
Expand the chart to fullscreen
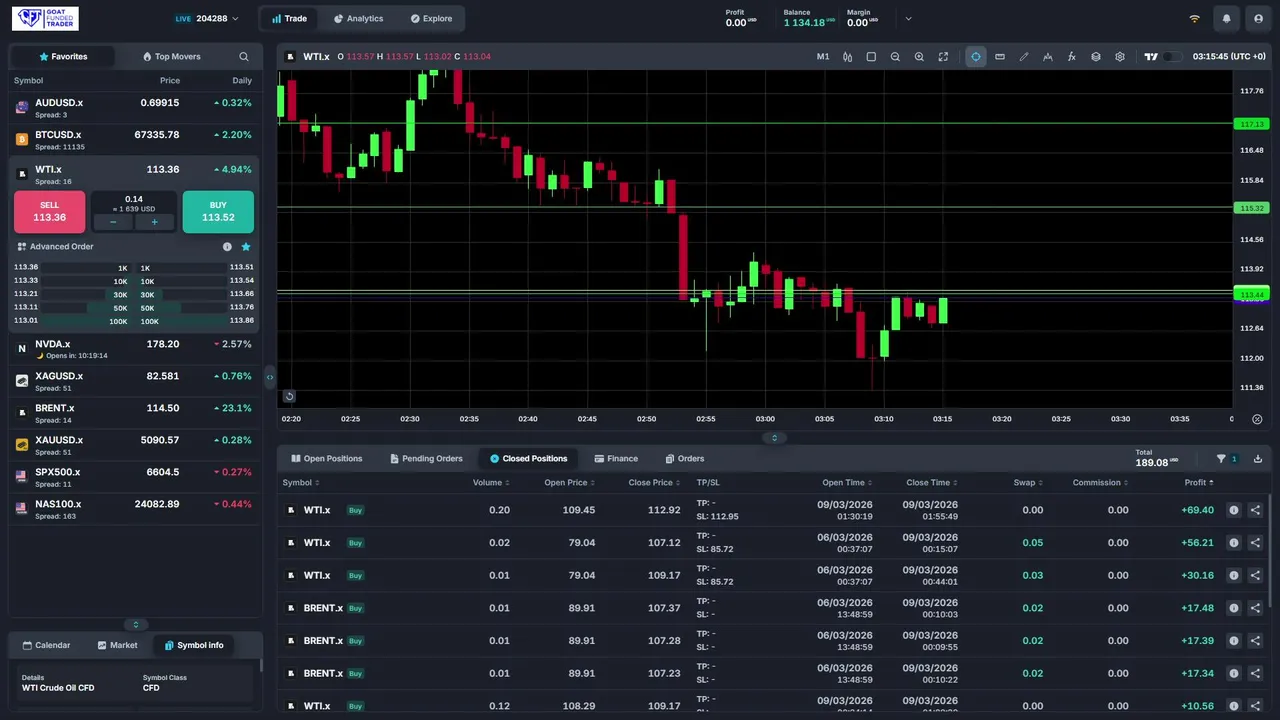[943, 57]
